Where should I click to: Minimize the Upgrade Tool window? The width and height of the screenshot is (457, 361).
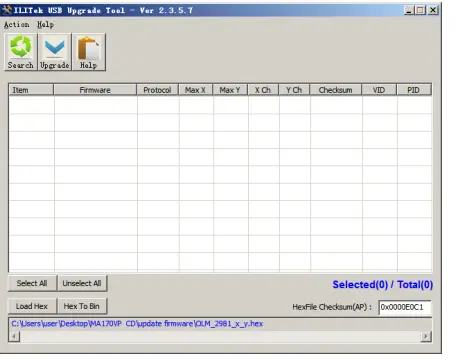tap(409, 10)
